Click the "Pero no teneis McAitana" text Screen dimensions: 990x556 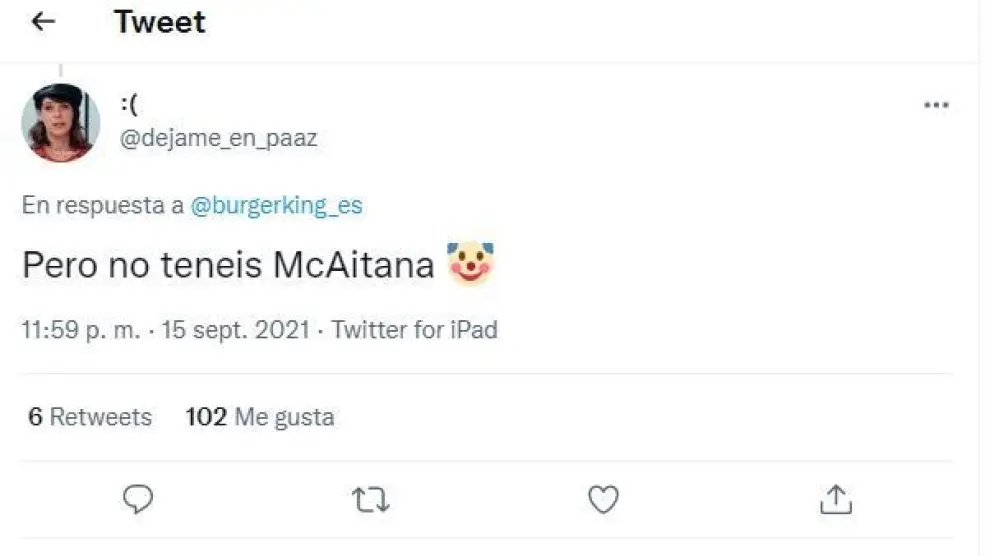coord(228,265)
